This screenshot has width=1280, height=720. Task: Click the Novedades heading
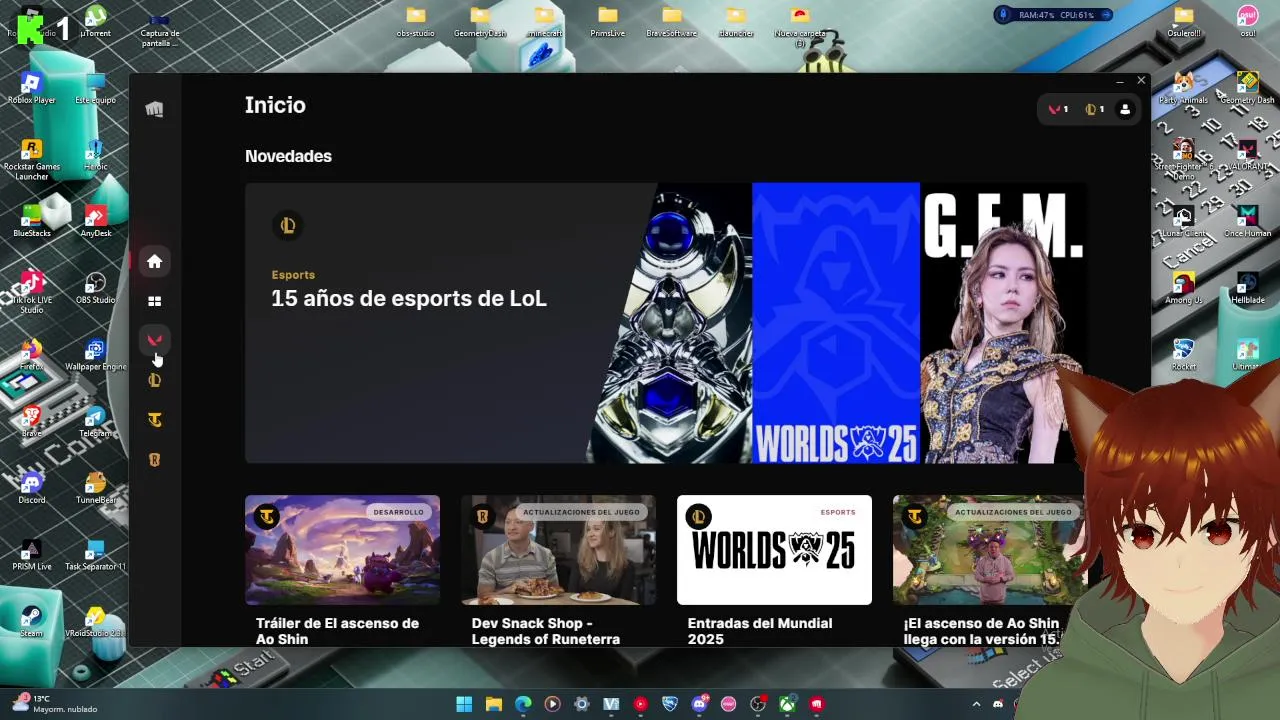[288, 156]
